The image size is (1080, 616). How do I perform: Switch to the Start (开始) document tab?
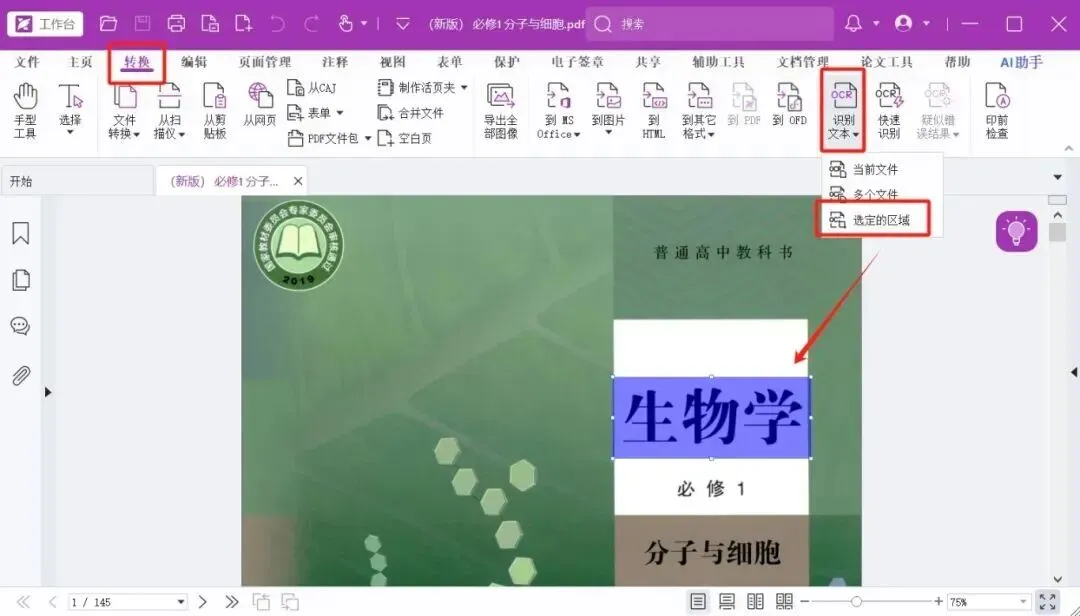pyautogui.click(x=76, y=181)
